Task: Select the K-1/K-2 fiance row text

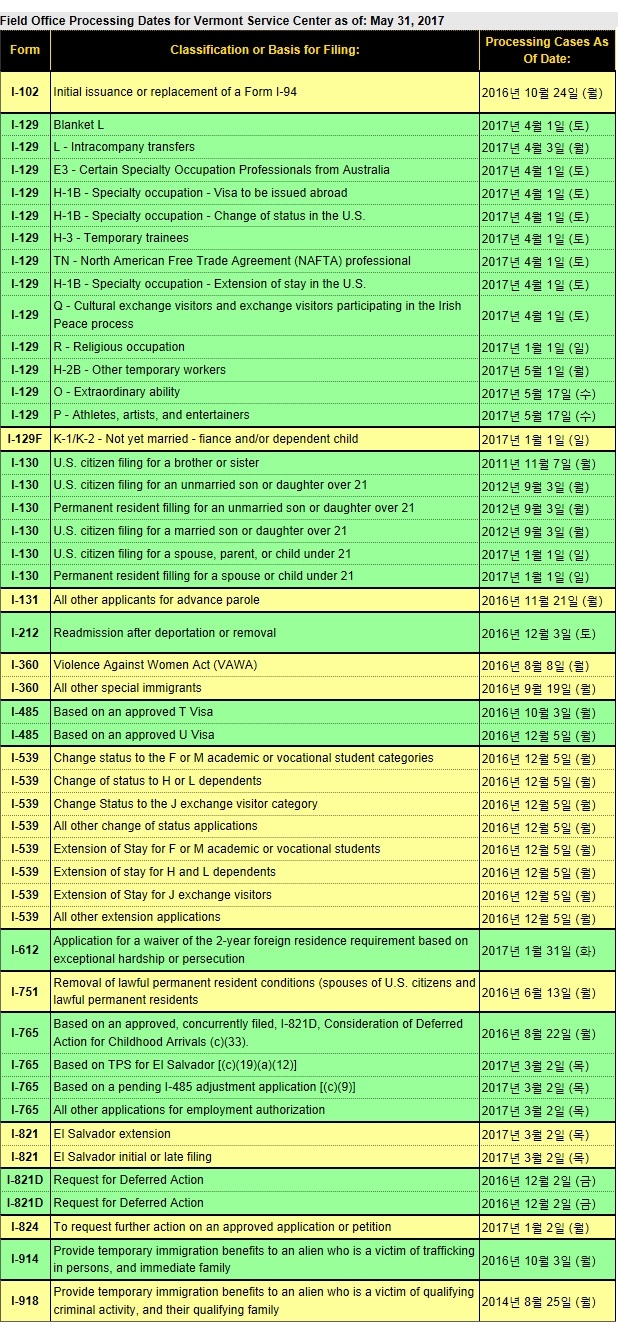Action: pyautogui.click(x=205, y=439)
